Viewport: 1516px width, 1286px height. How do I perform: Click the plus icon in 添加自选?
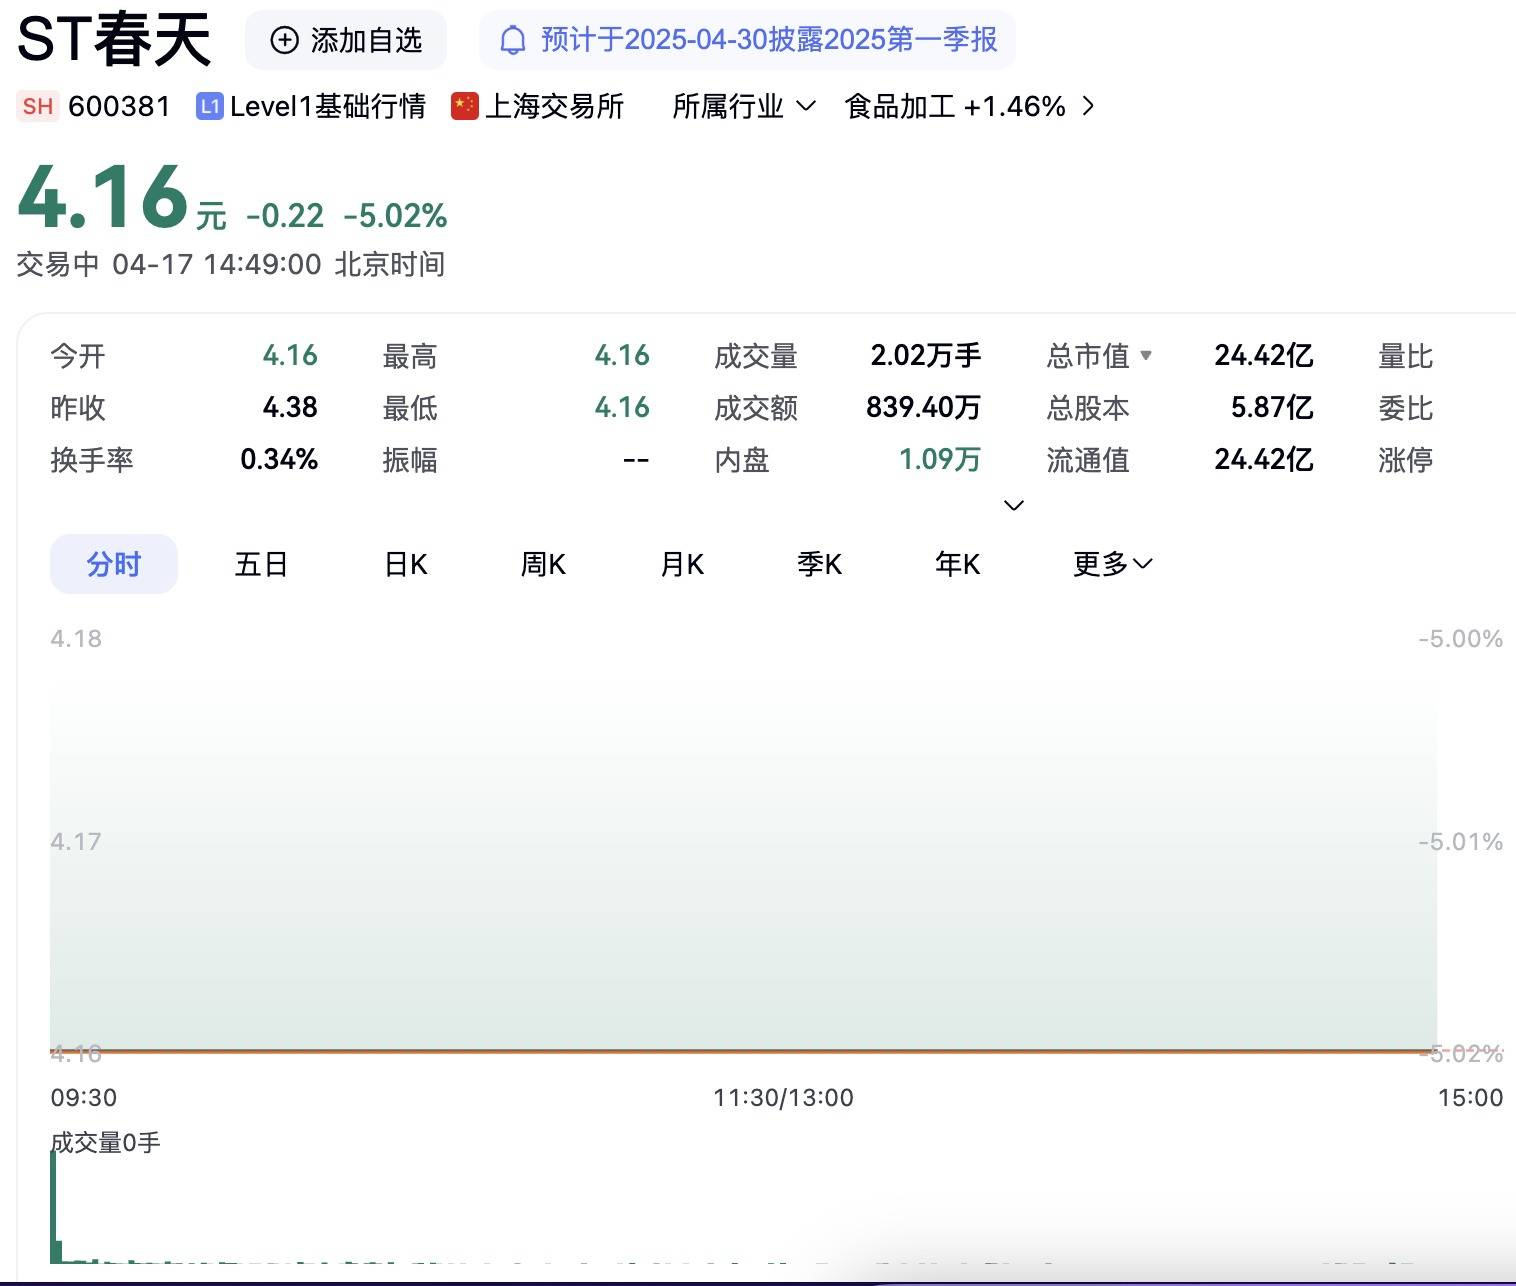285,40
